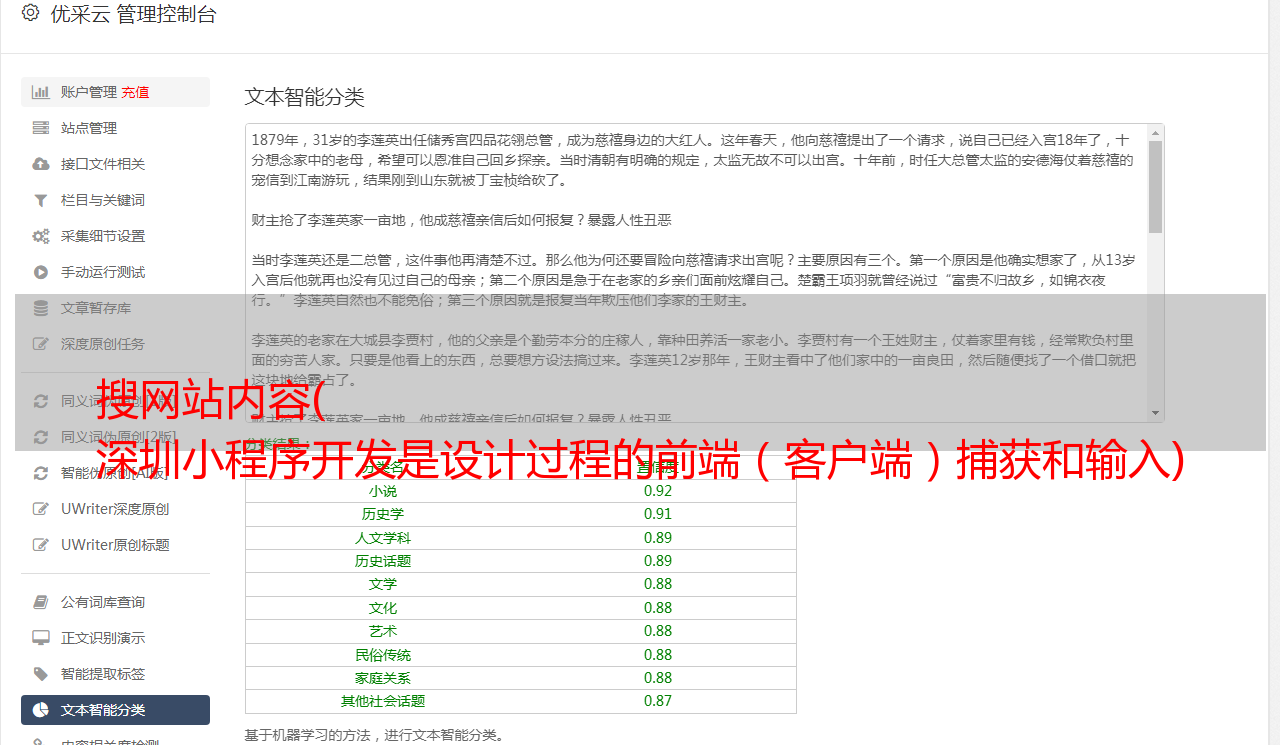Image resolution: width=1280 pixels, height=745 pixels.
Task: Click the pie-chart icon for 文本智能分类
Action: coord(41,710)
